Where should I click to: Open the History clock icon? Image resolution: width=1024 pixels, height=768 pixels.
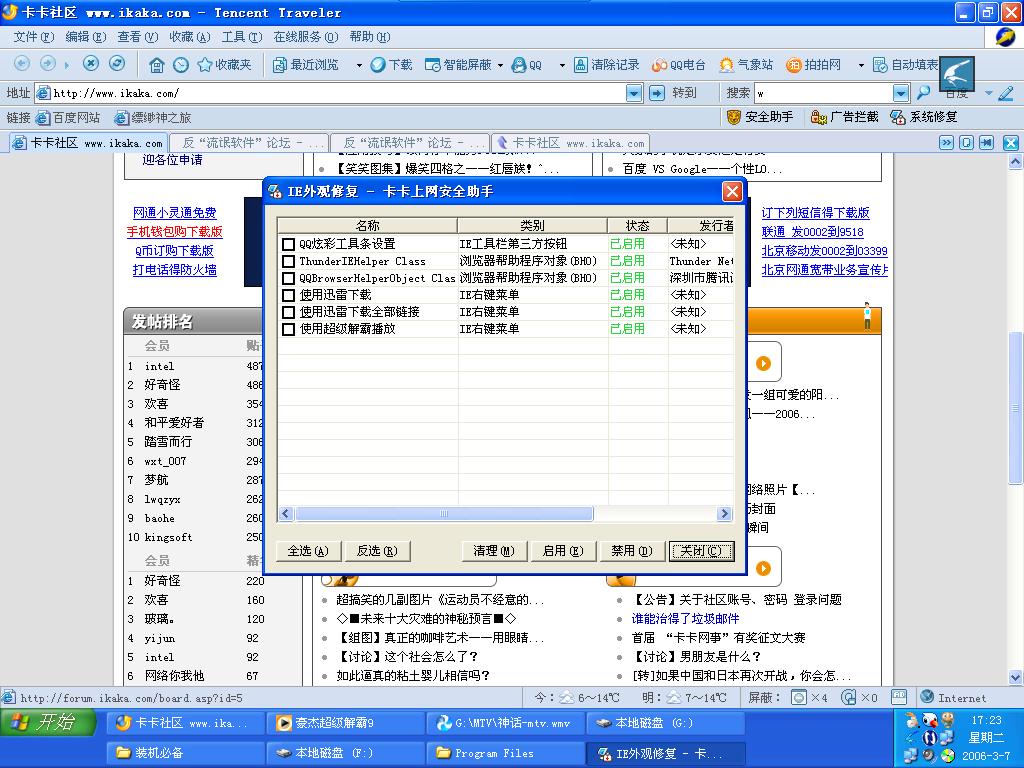click(181, 65)
